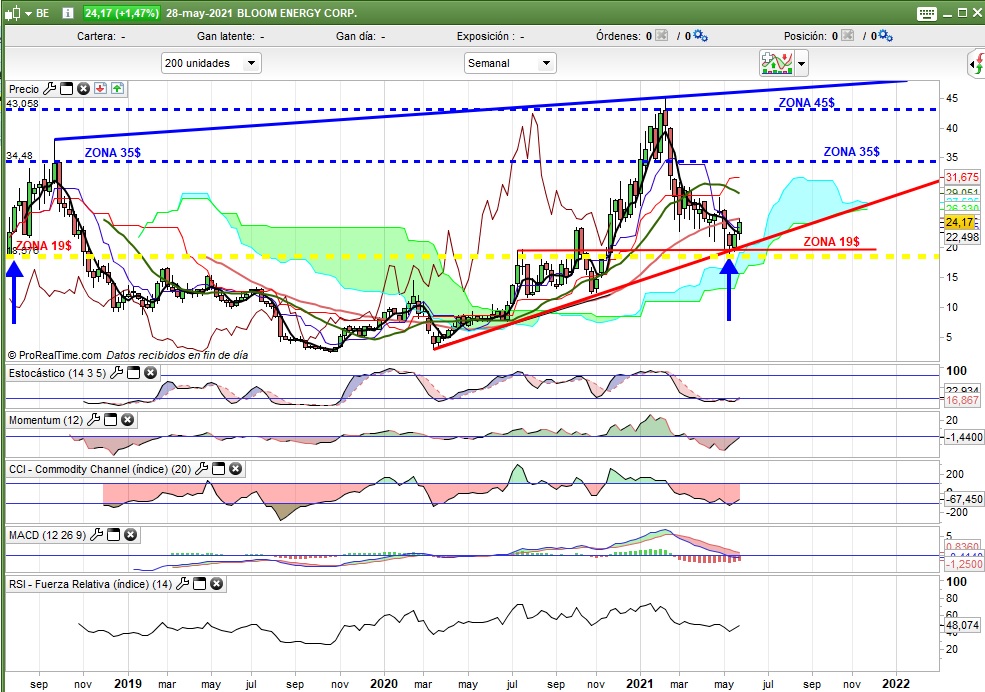The height and width of the screenshot is (692, 985).
Task: Click the 2022 label on time axis
Action: [896, 684]
